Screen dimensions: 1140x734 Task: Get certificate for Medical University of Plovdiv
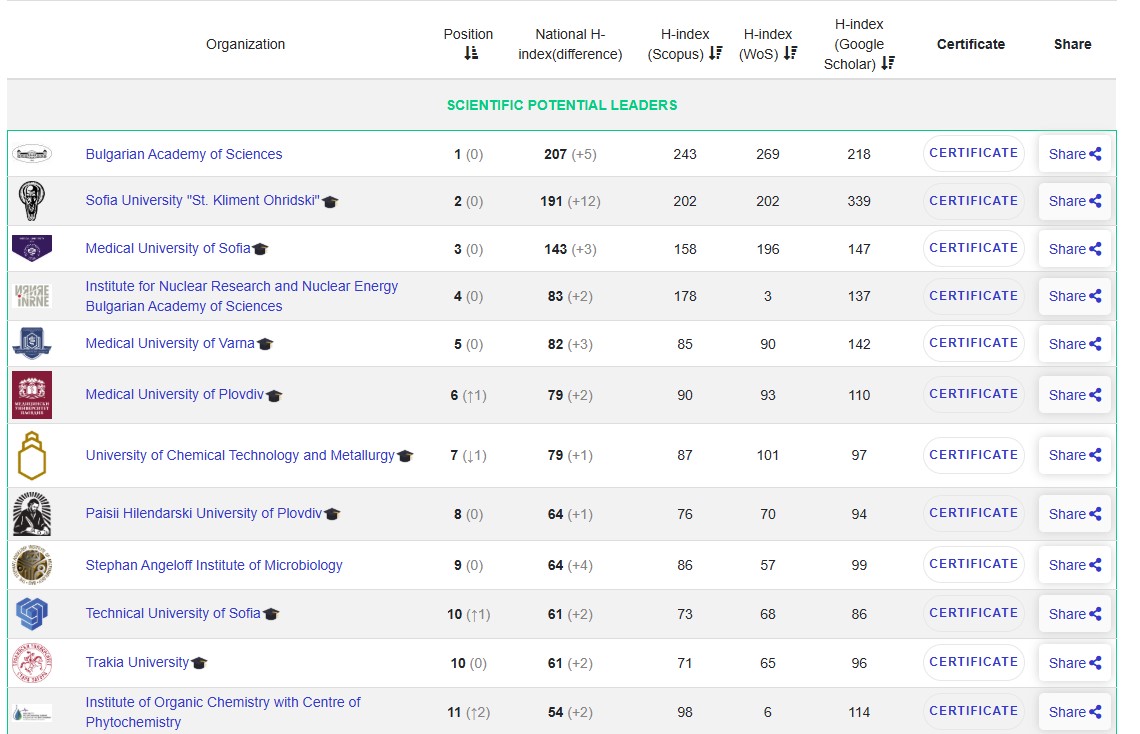(x=974, y=394)
